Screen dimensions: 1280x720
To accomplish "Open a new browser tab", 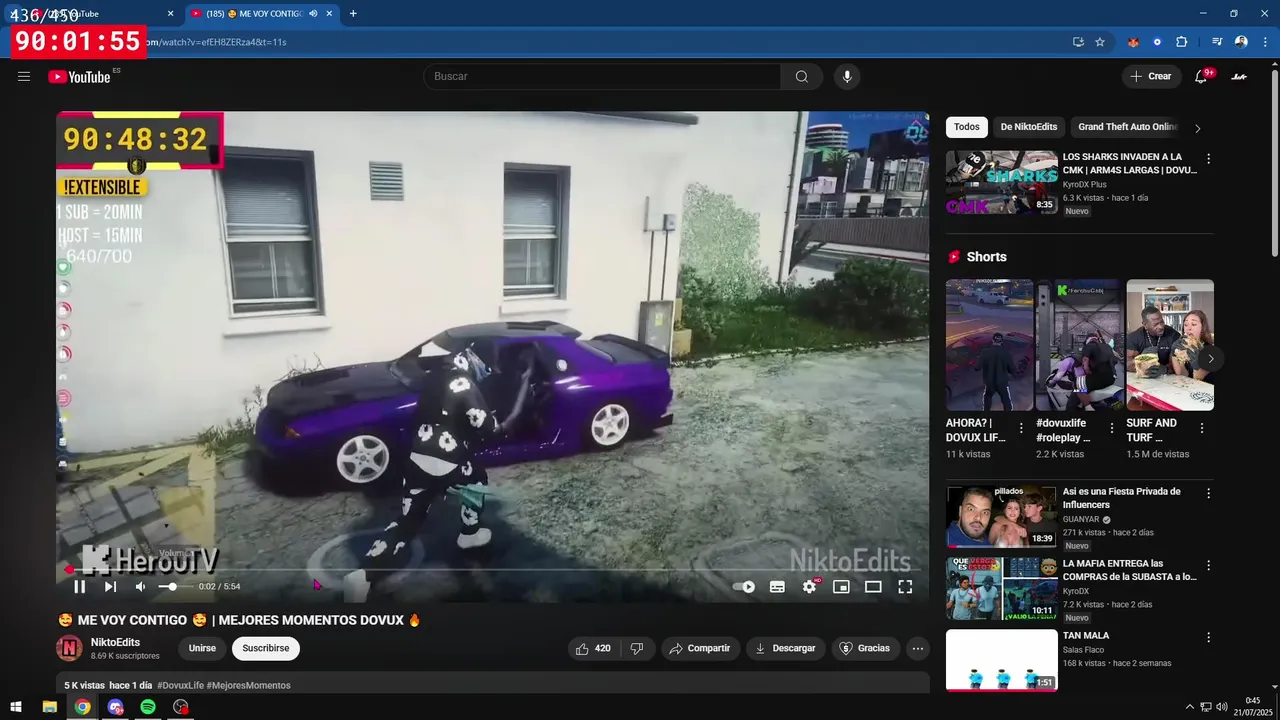I will coord(353,14).
